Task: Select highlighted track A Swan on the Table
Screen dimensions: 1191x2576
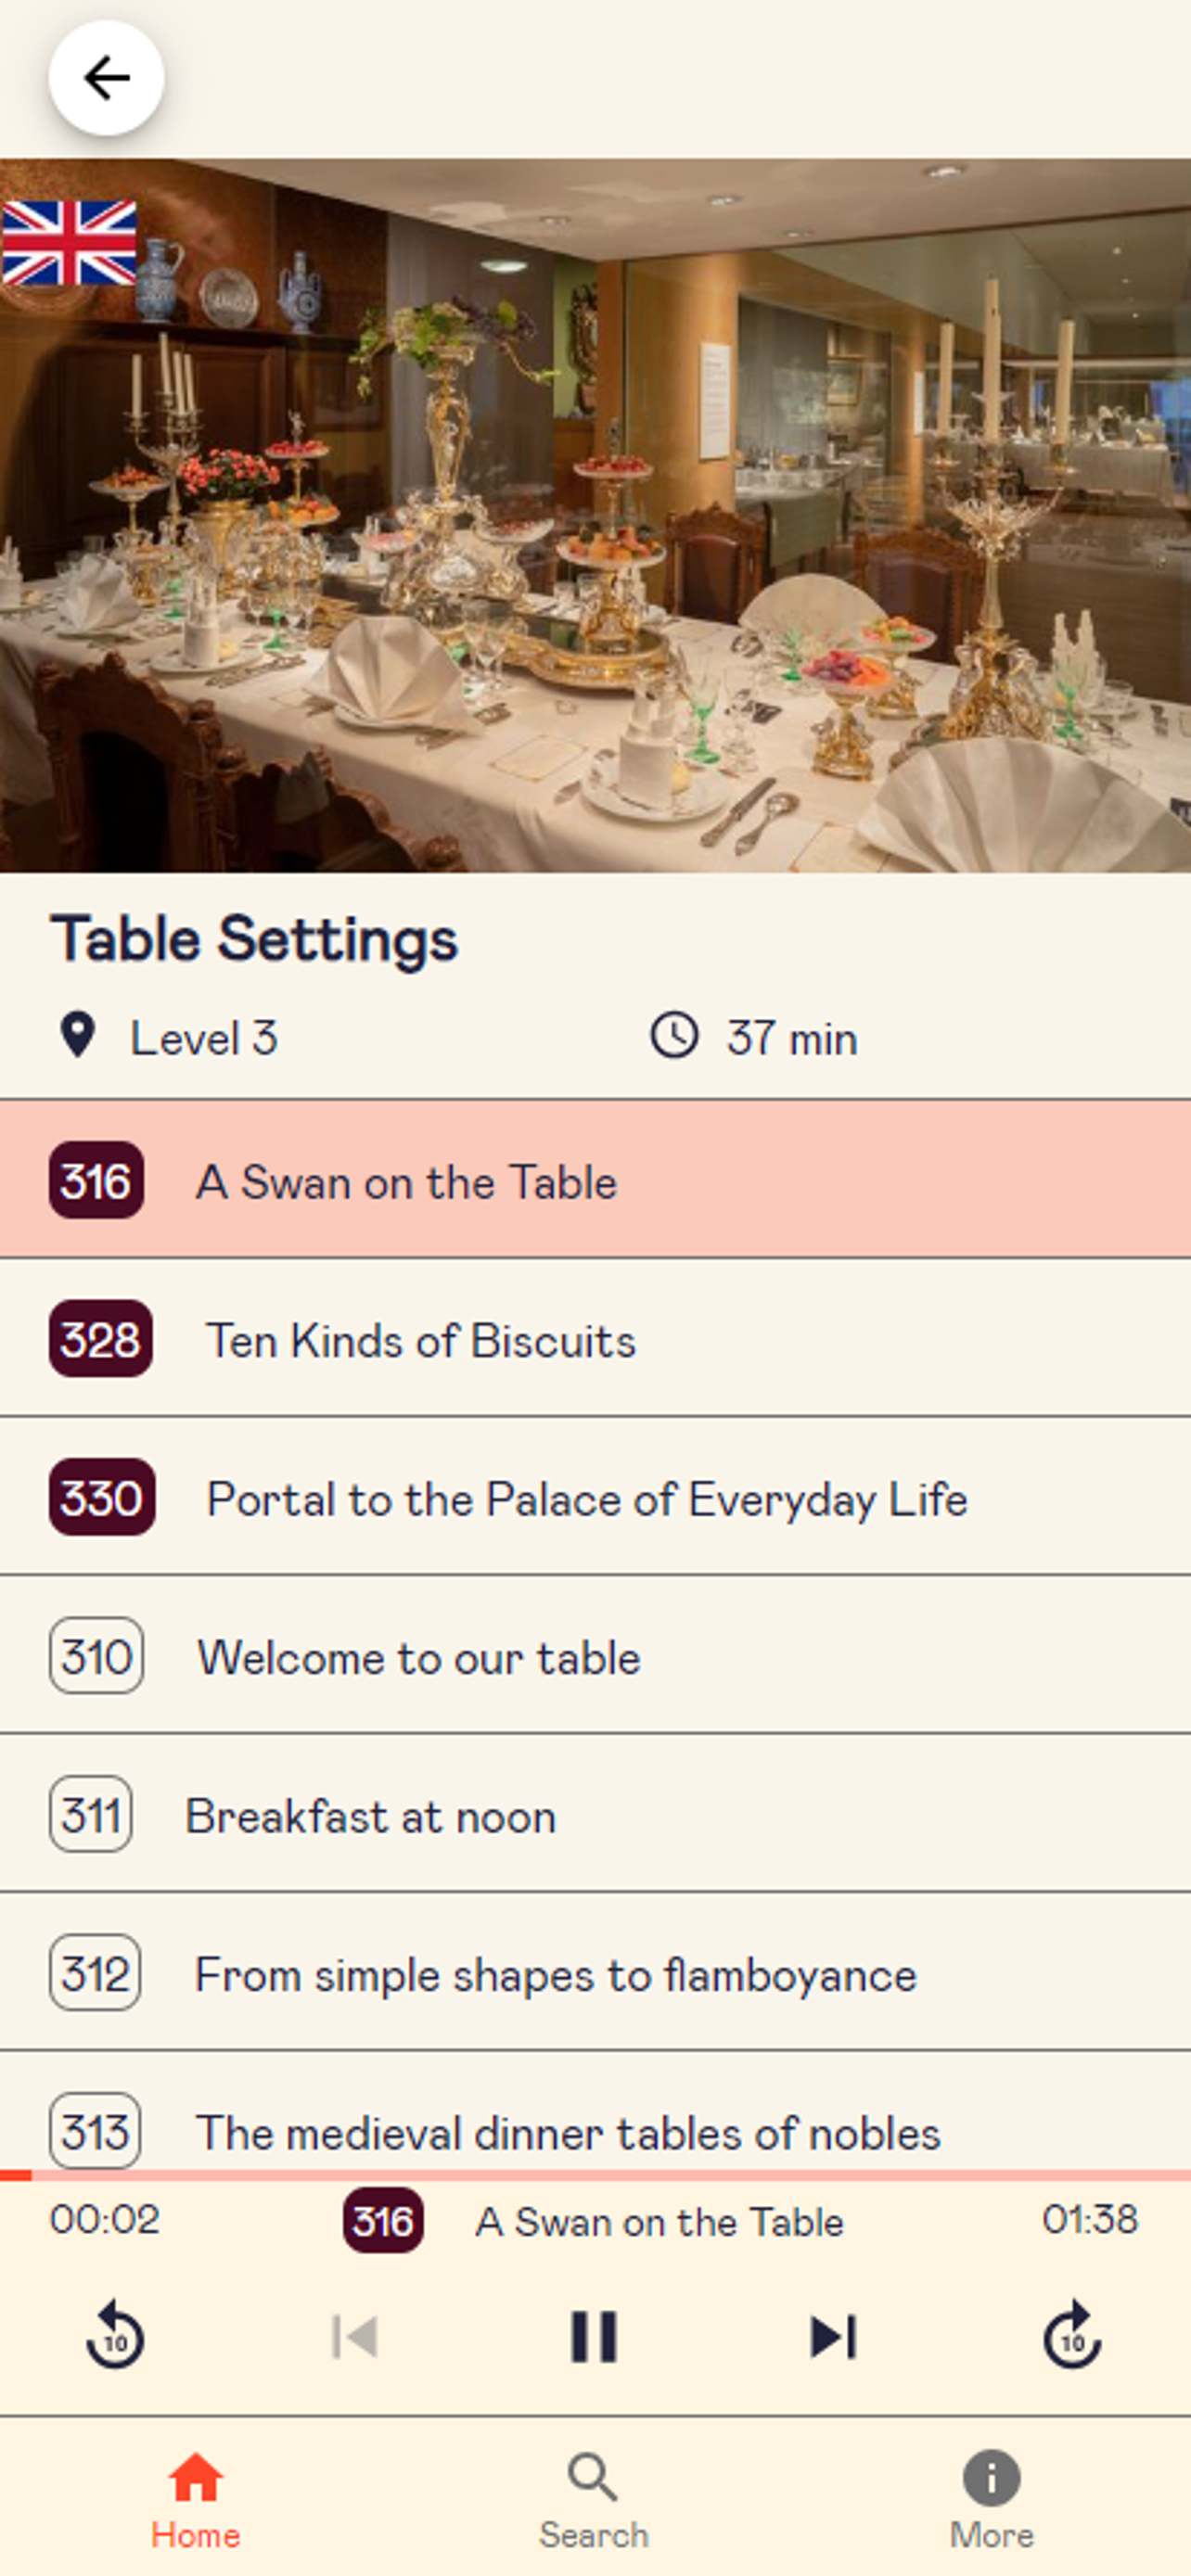Action: click(x=595, y=1180)
